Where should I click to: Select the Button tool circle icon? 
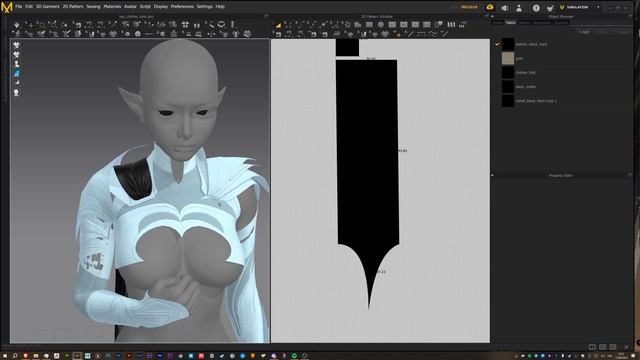point(138,34)
